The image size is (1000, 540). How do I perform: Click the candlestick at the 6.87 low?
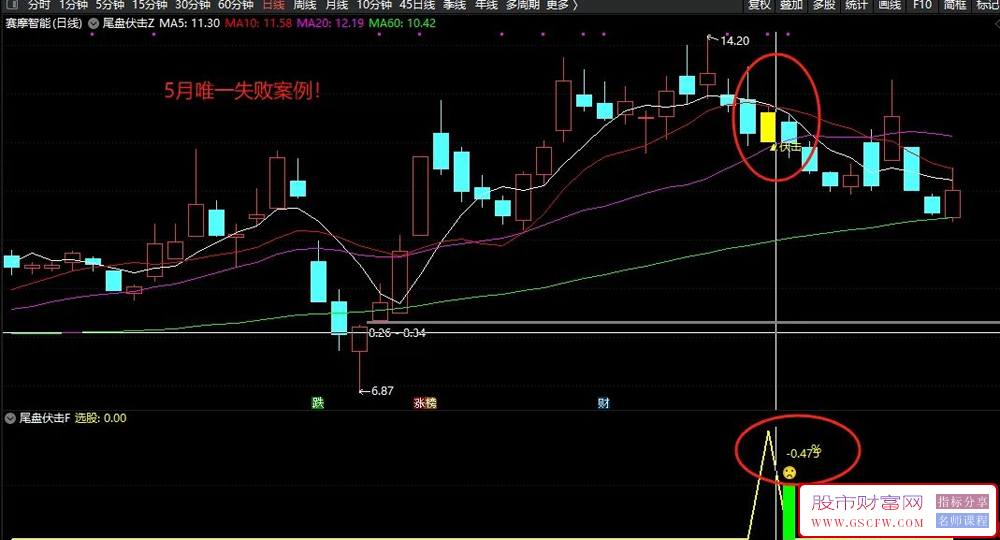[360, 339]
